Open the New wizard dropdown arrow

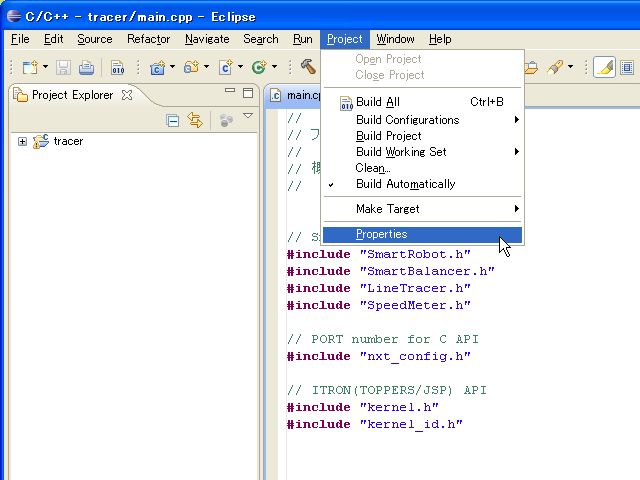[45, 67]
